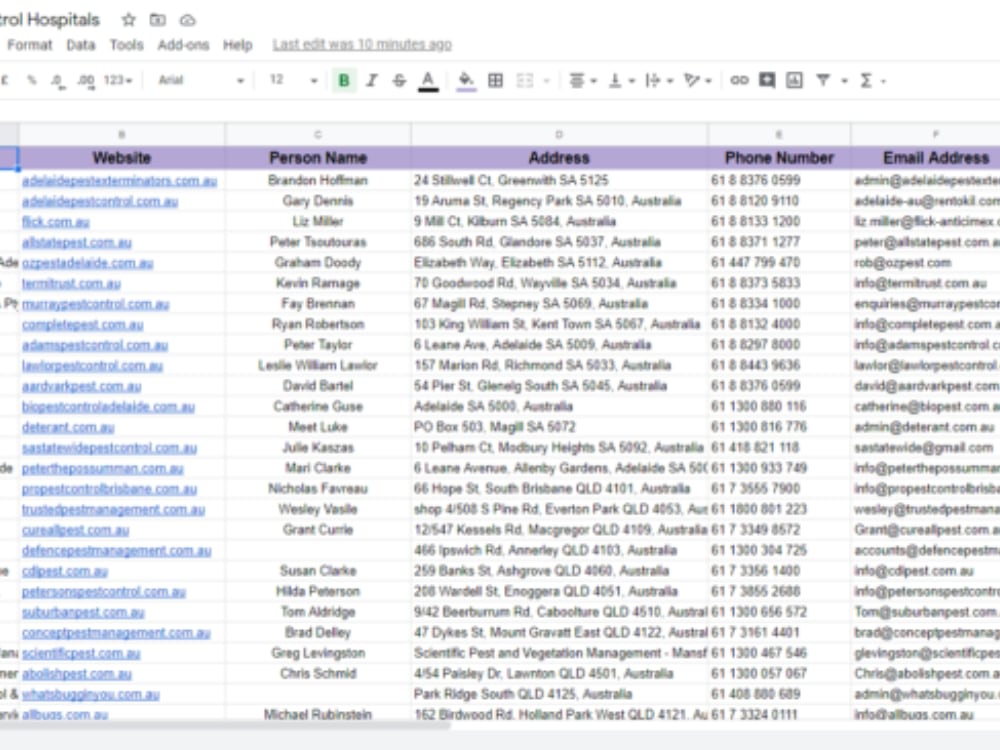Open flick.com.au link

pyautogui.click(x=55, y=222)
